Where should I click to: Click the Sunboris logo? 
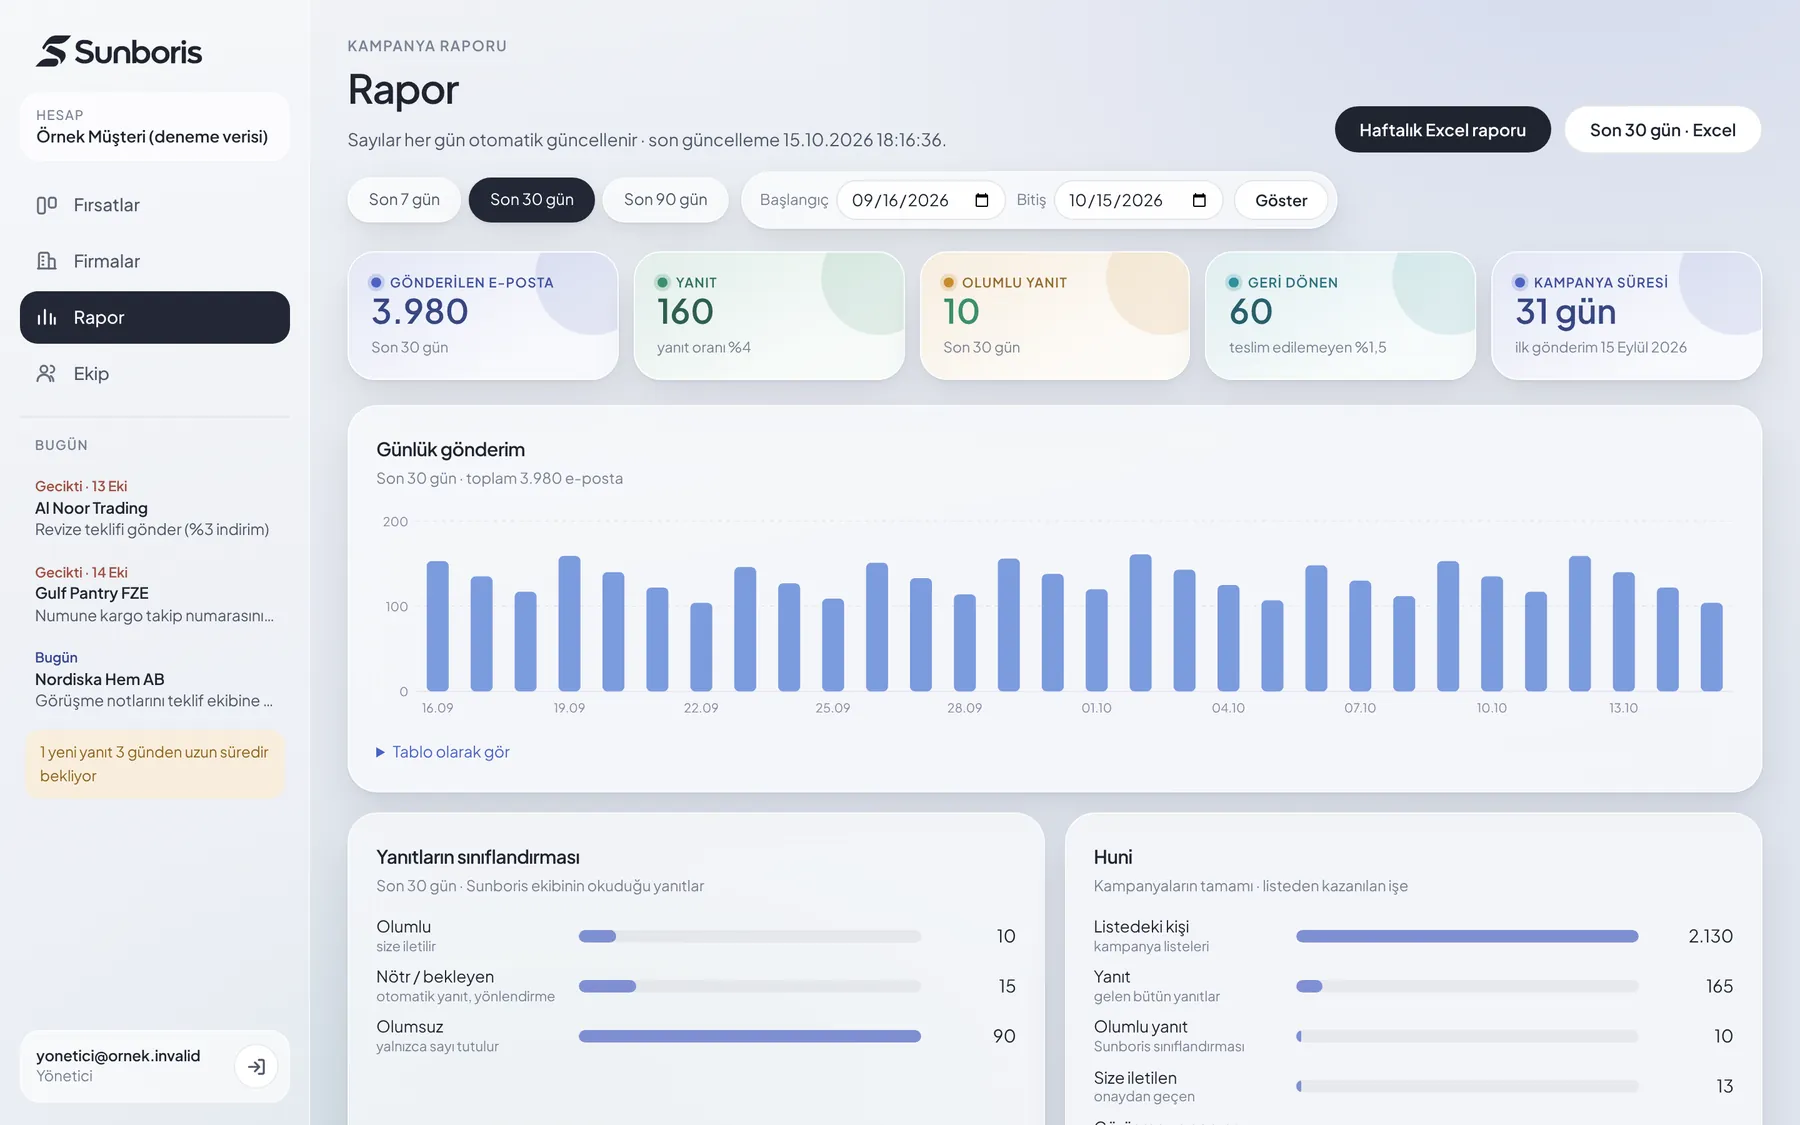[119, 51]
